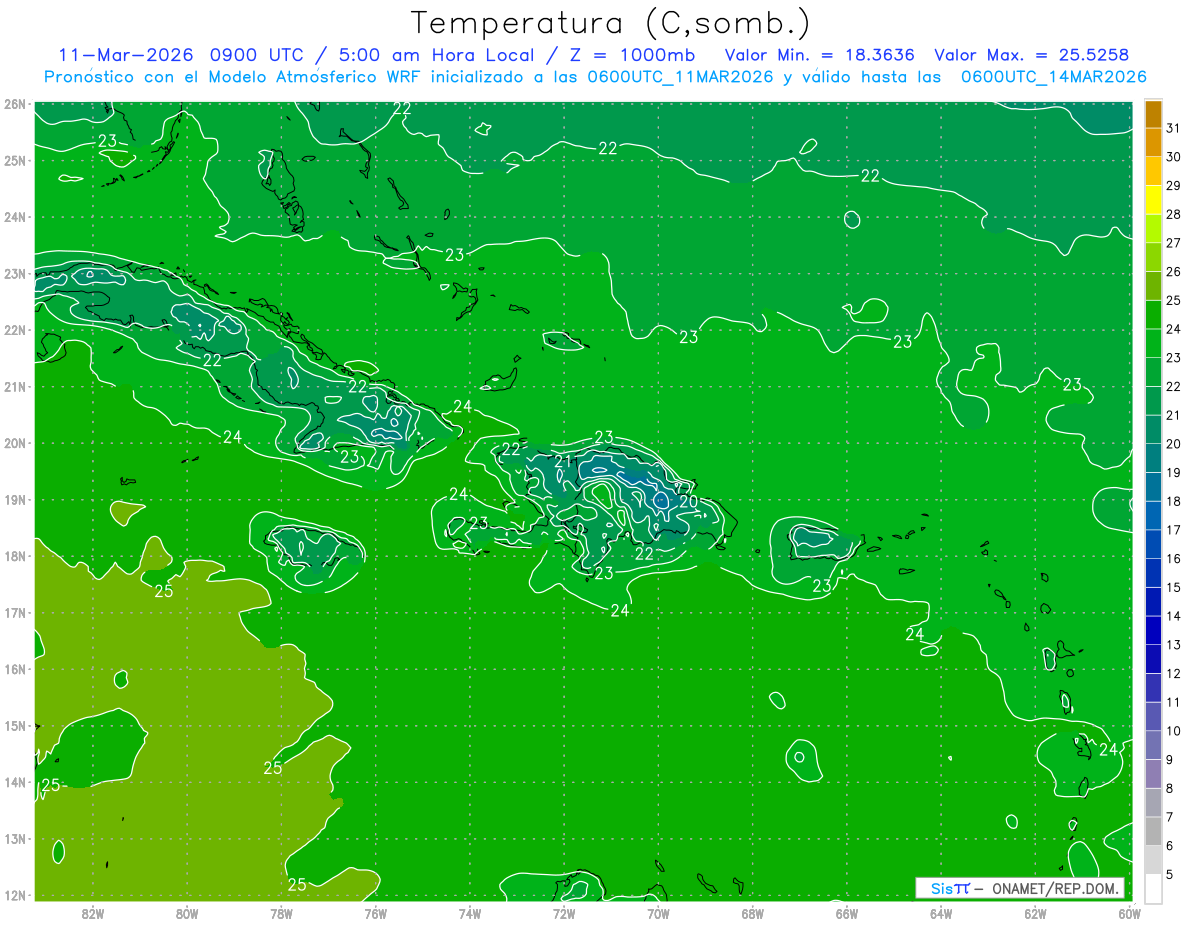
Task: Click the 62W longitude axis label
Action: pos(1035,912)
